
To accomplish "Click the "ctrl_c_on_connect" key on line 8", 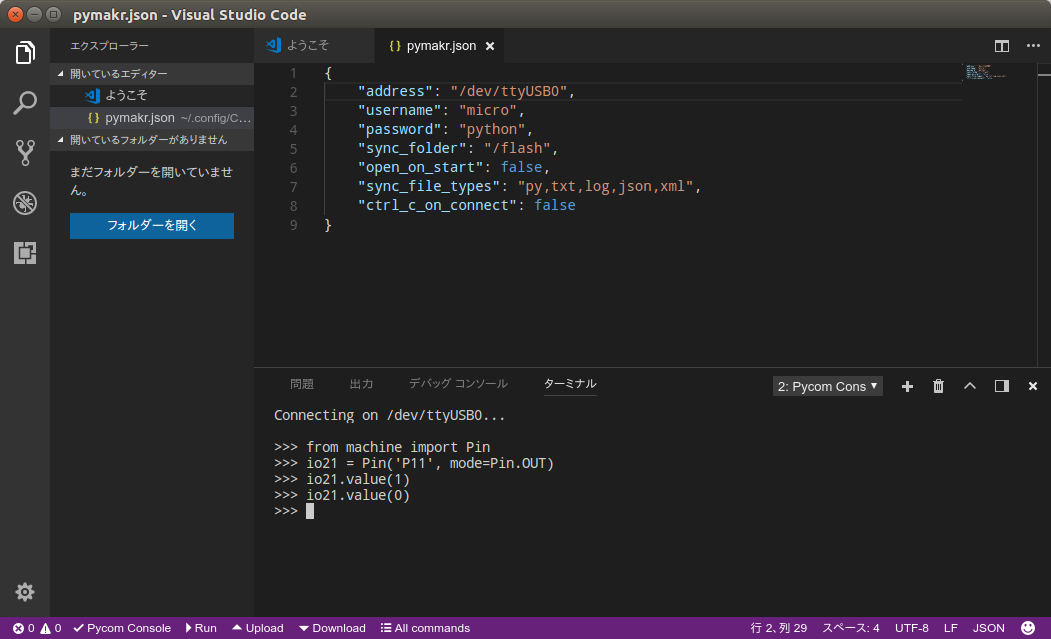I will [437, 205].
